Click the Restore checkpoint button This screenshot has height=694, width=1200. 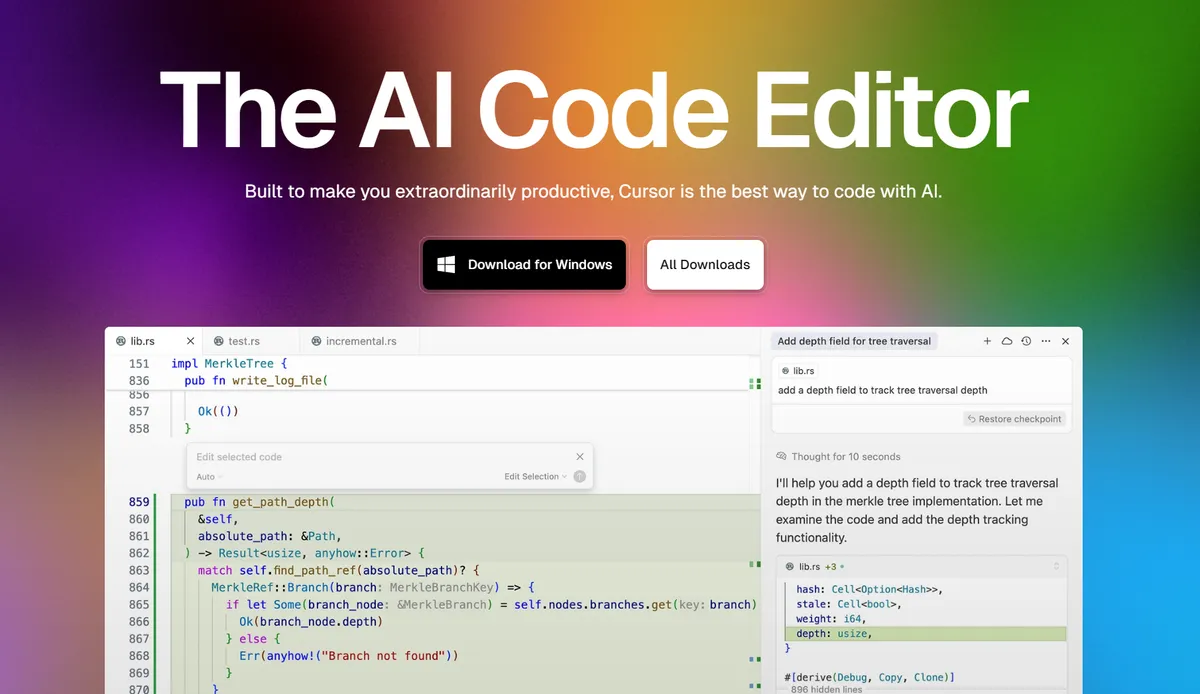[1015, 419]
